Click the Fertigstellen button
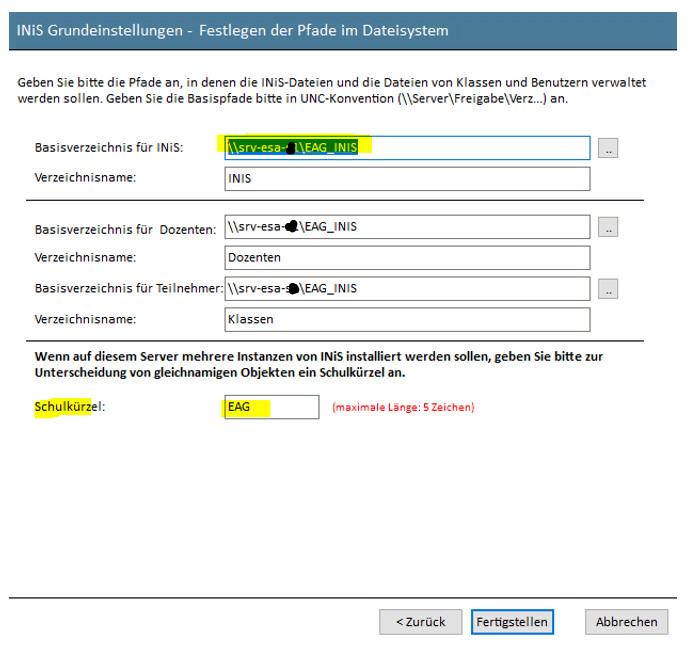690x656 pixels. [x=512, y=622]
